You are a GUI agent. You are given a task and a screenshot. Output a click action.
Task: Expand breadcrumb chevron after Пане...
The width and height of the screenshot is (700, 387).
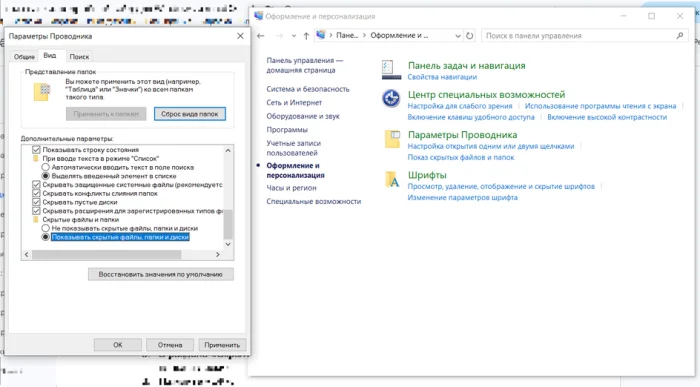coord(364,35)
